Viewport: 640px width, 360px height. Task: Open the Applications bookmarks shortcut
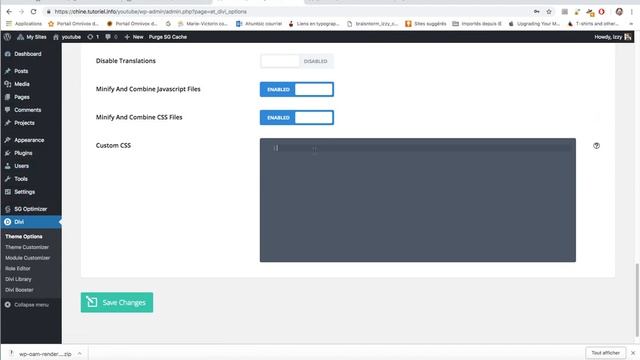click(24, 24)
